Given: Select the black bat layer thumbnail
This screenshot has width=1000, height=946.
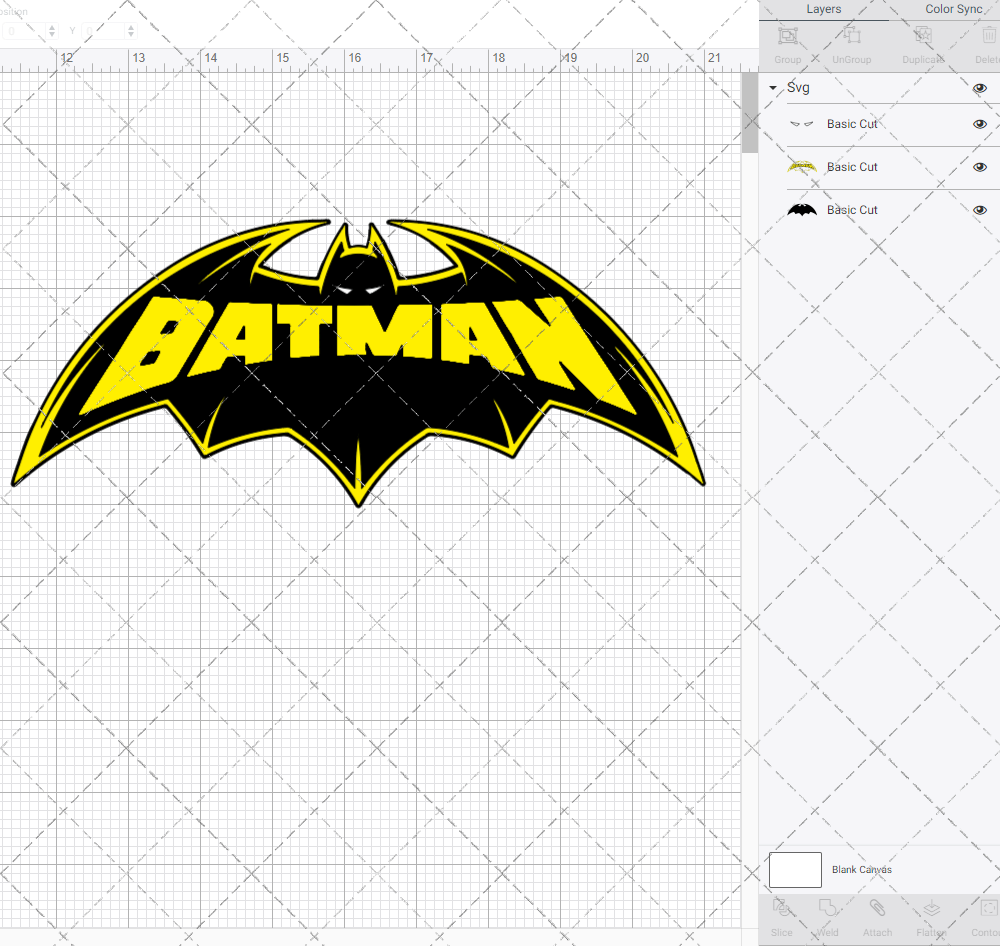Looking at the screenshot, I should 802,210.
